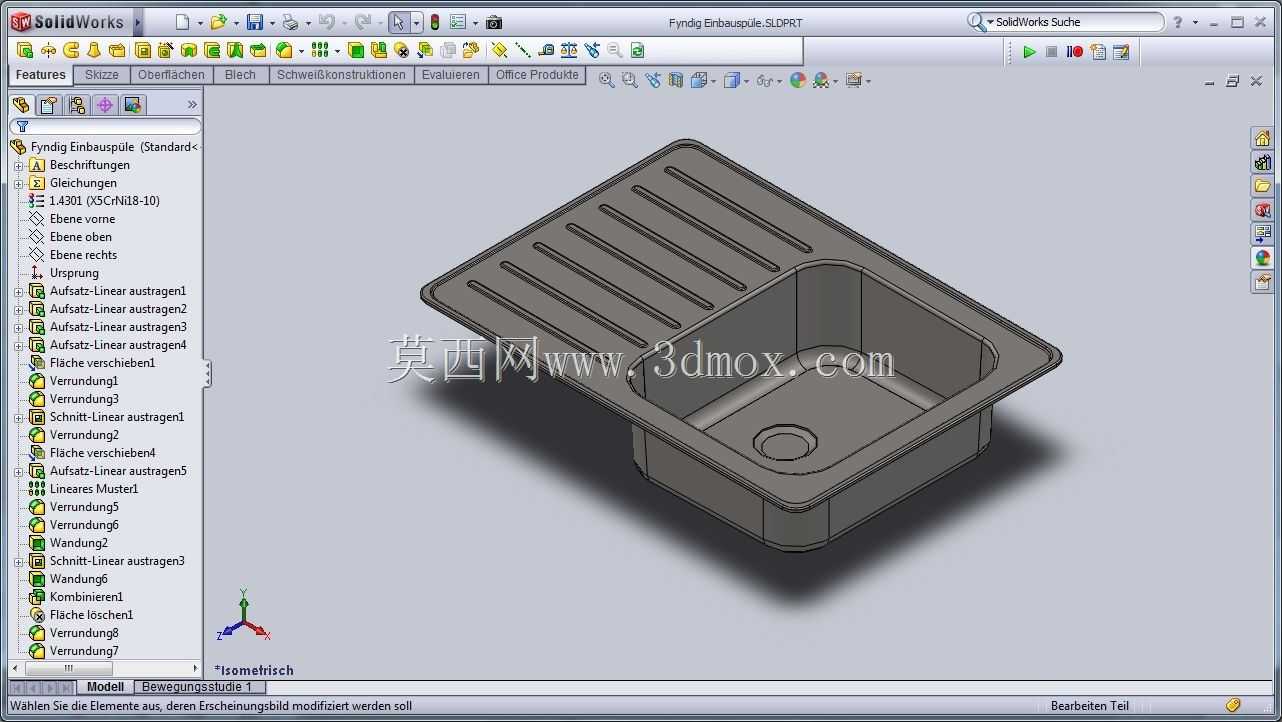Toggle the Section View icon

[x=676, y=80]
